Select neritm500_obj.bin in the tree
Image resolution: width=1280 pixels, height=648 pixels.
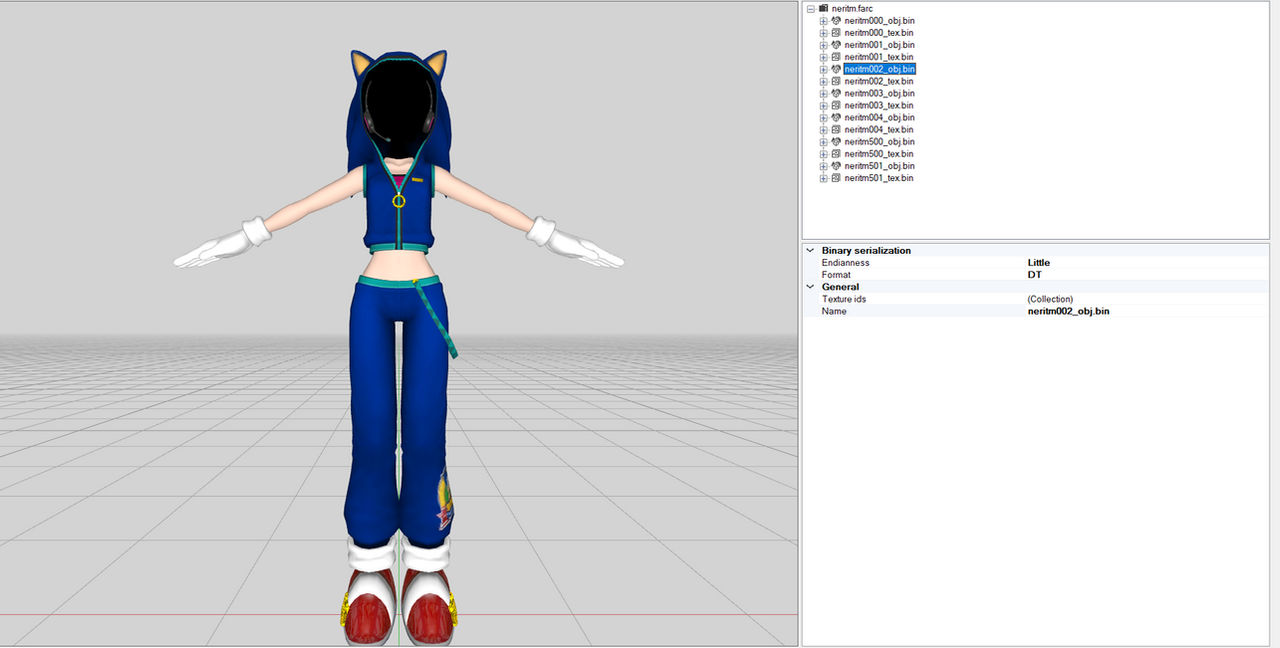(x=879, y=142)
